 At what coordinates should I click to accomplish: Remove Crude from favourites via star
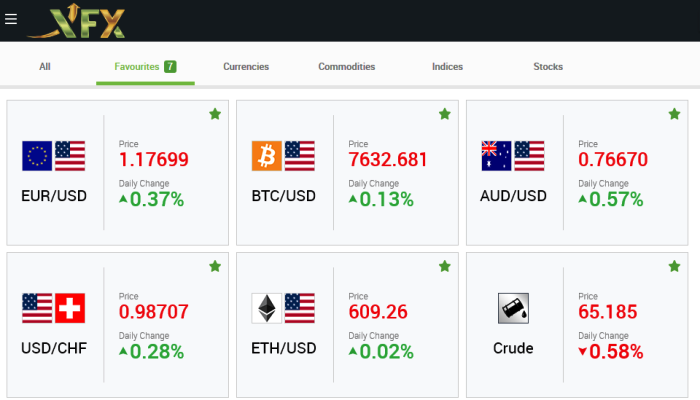674,266
